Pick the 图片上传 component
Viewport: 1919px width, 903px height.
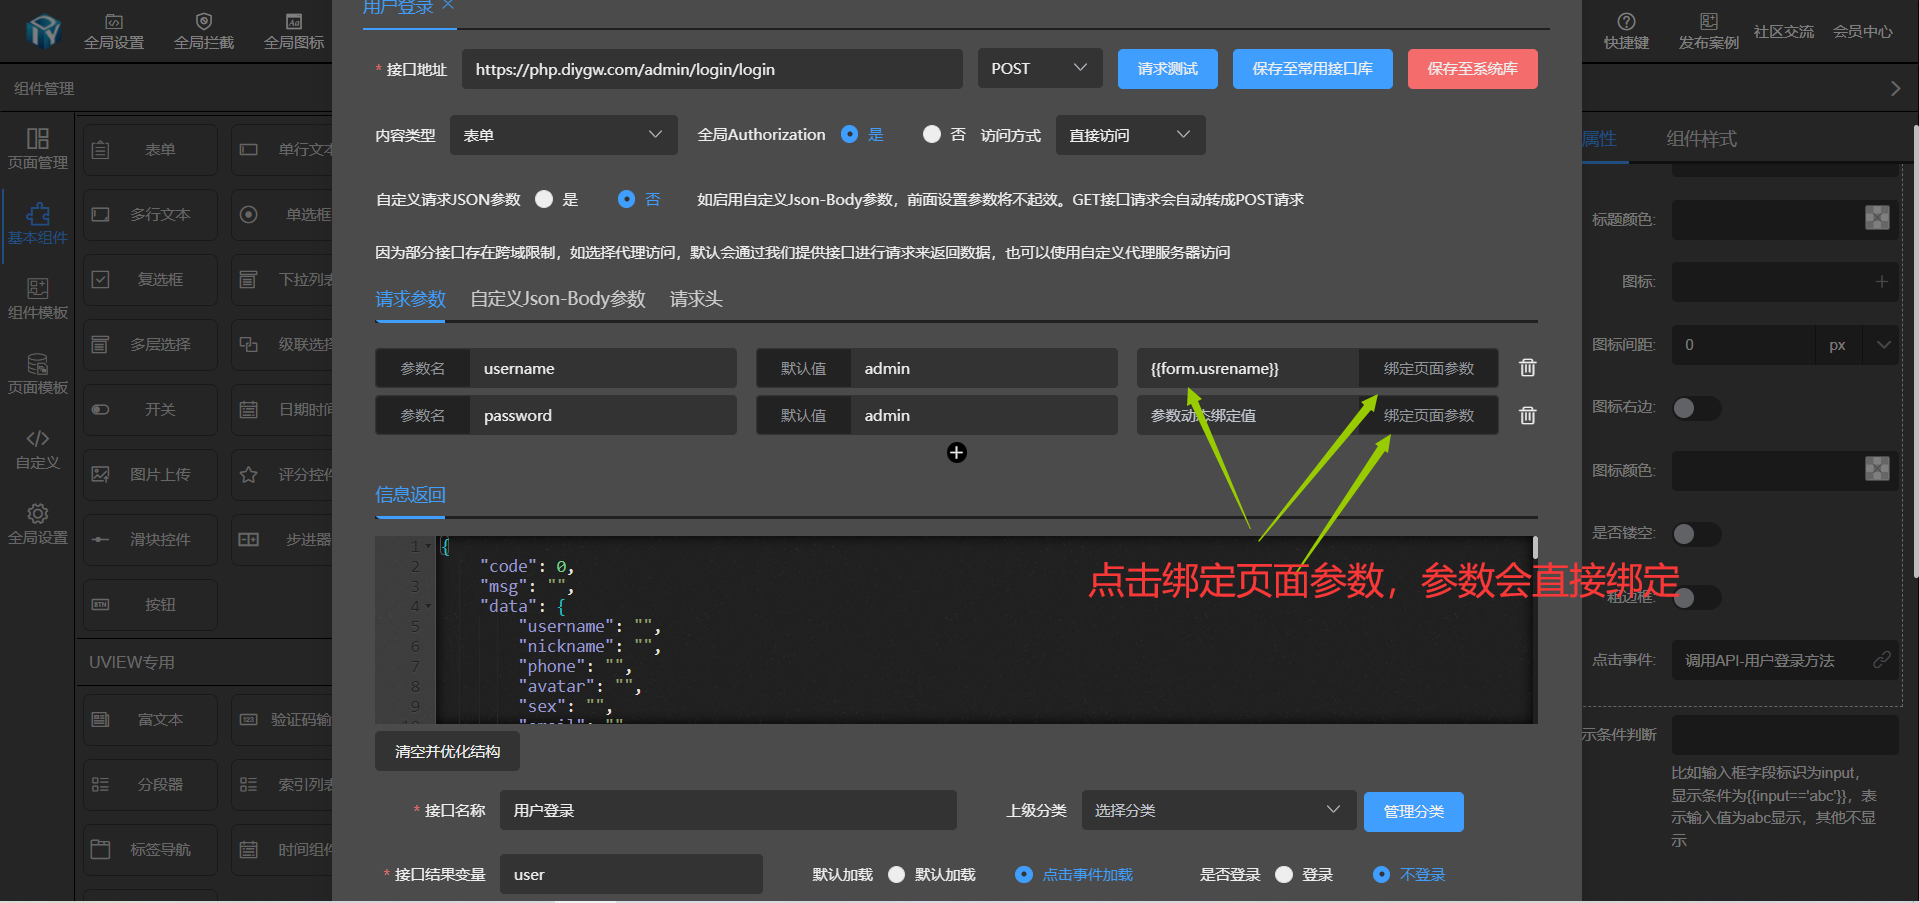click(x=150, y=475)
